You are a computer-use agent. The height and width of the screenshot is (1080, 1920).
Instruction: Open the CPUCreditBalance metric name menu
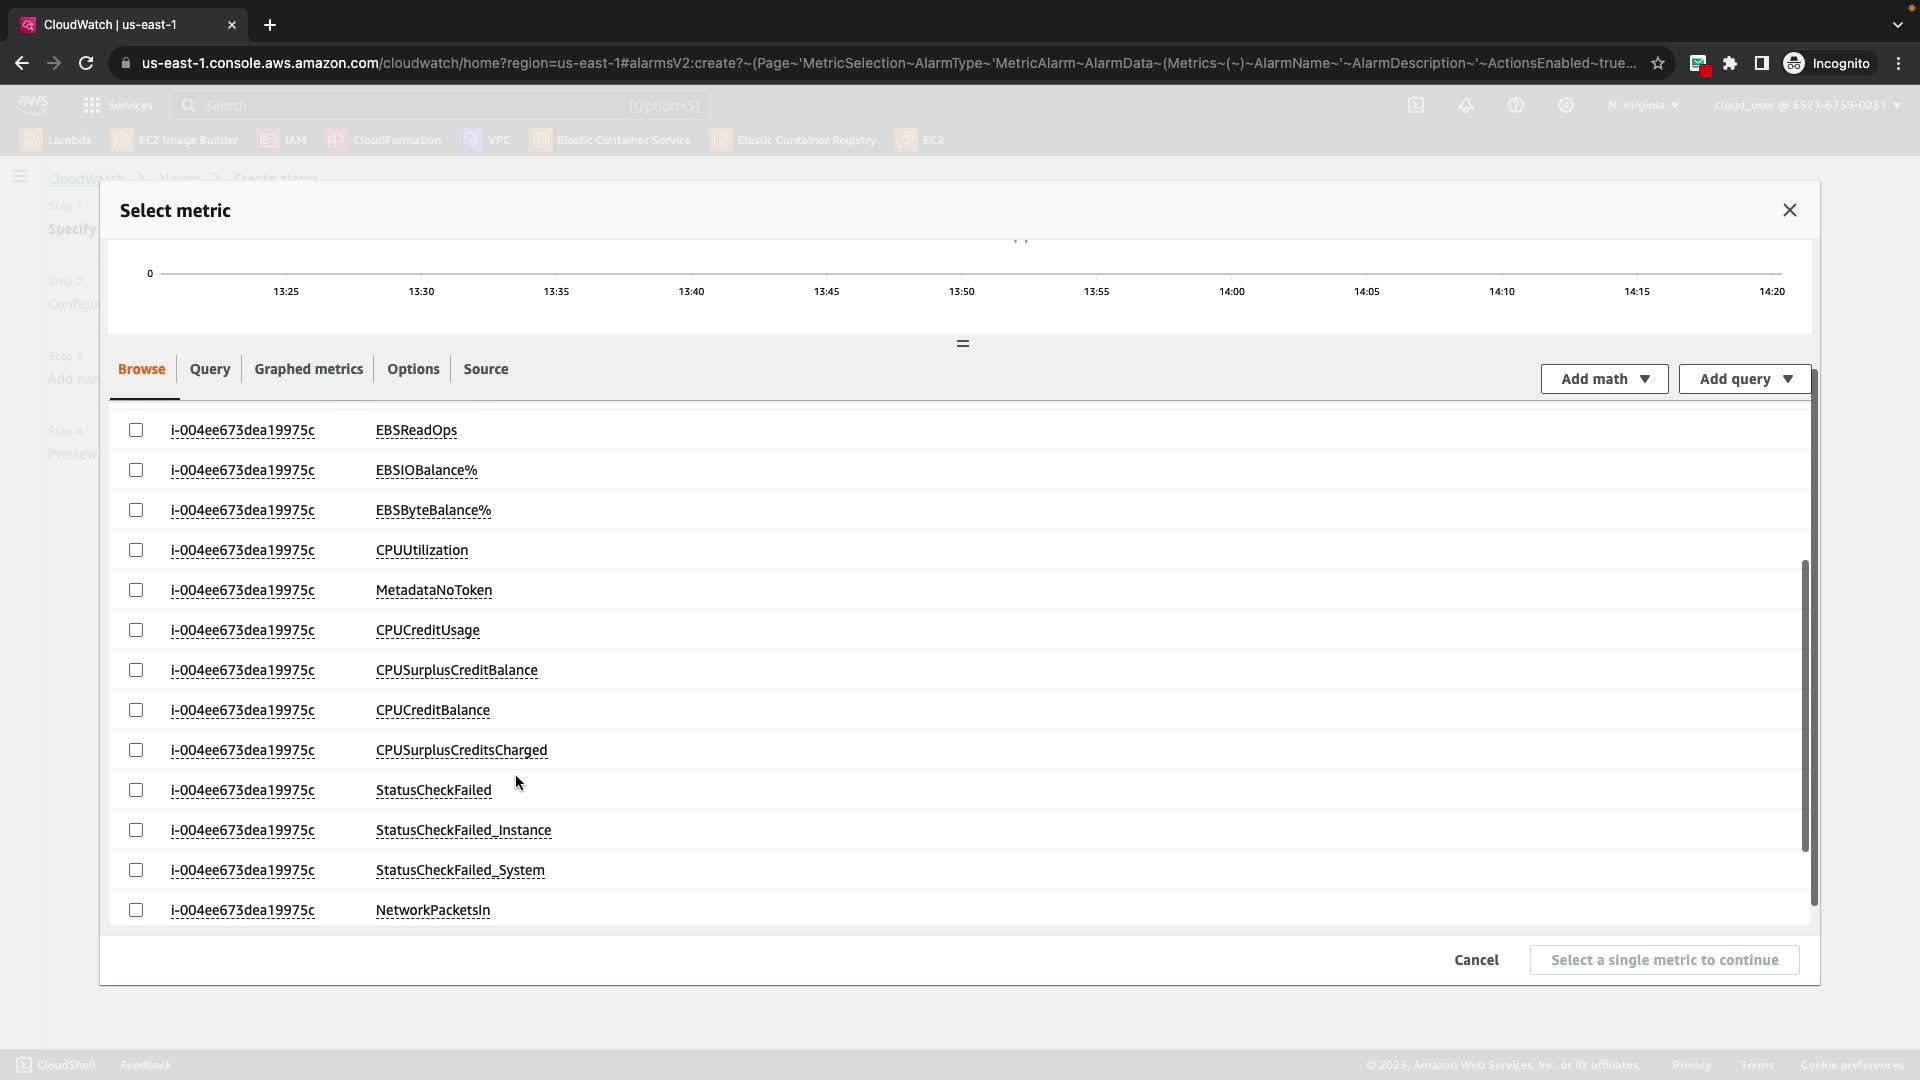pos(432,710)
